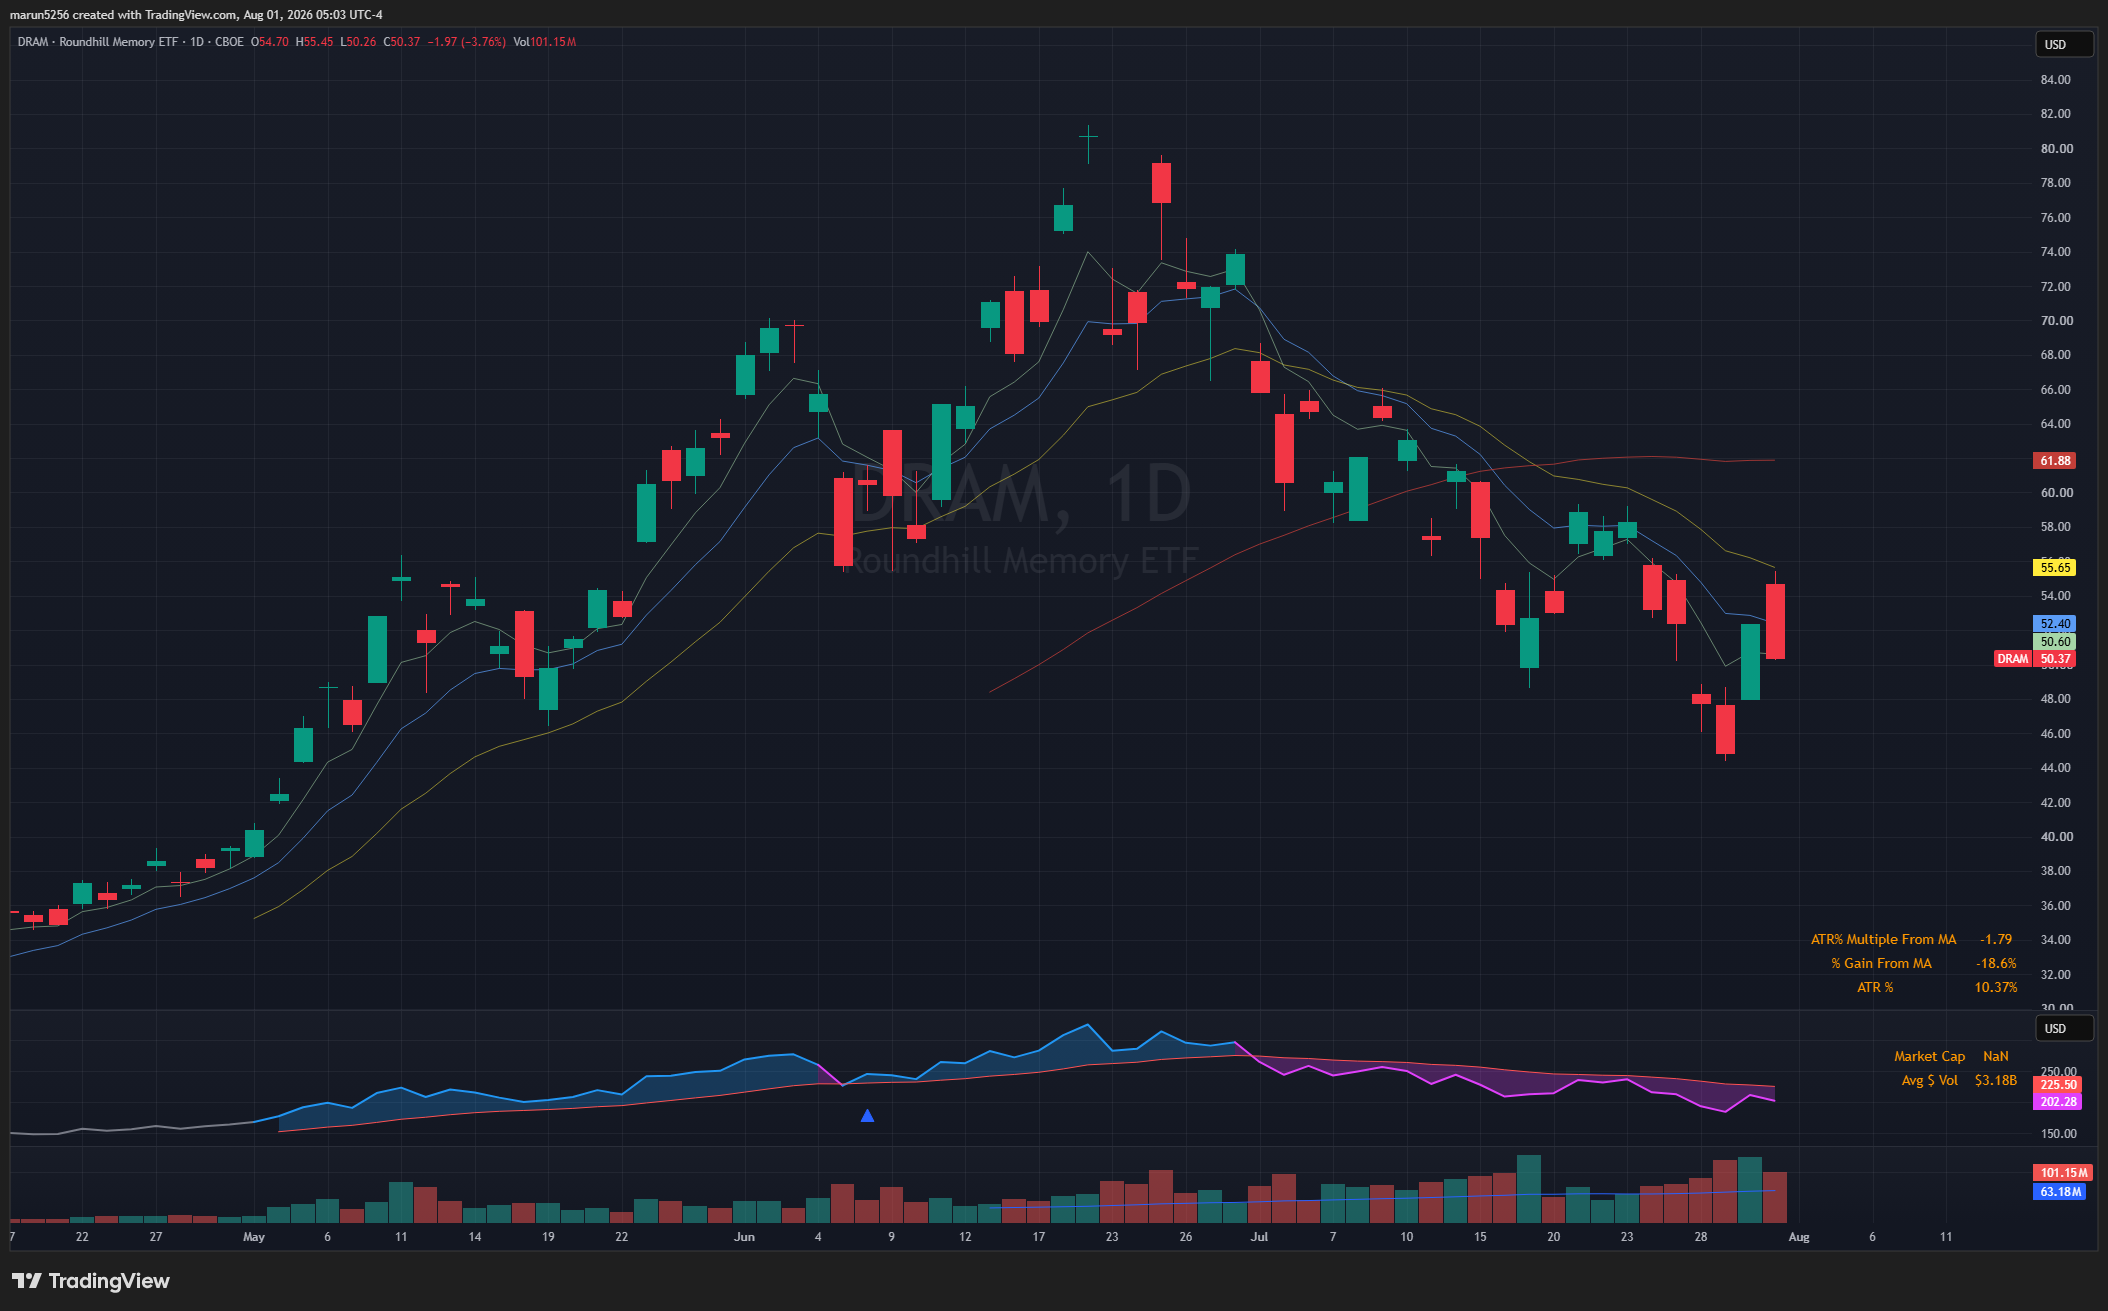Viewport: 2108px width, 1311px height.
Task: Click the Jul label on the time axis
Action: click(x=1259, y=1237)
